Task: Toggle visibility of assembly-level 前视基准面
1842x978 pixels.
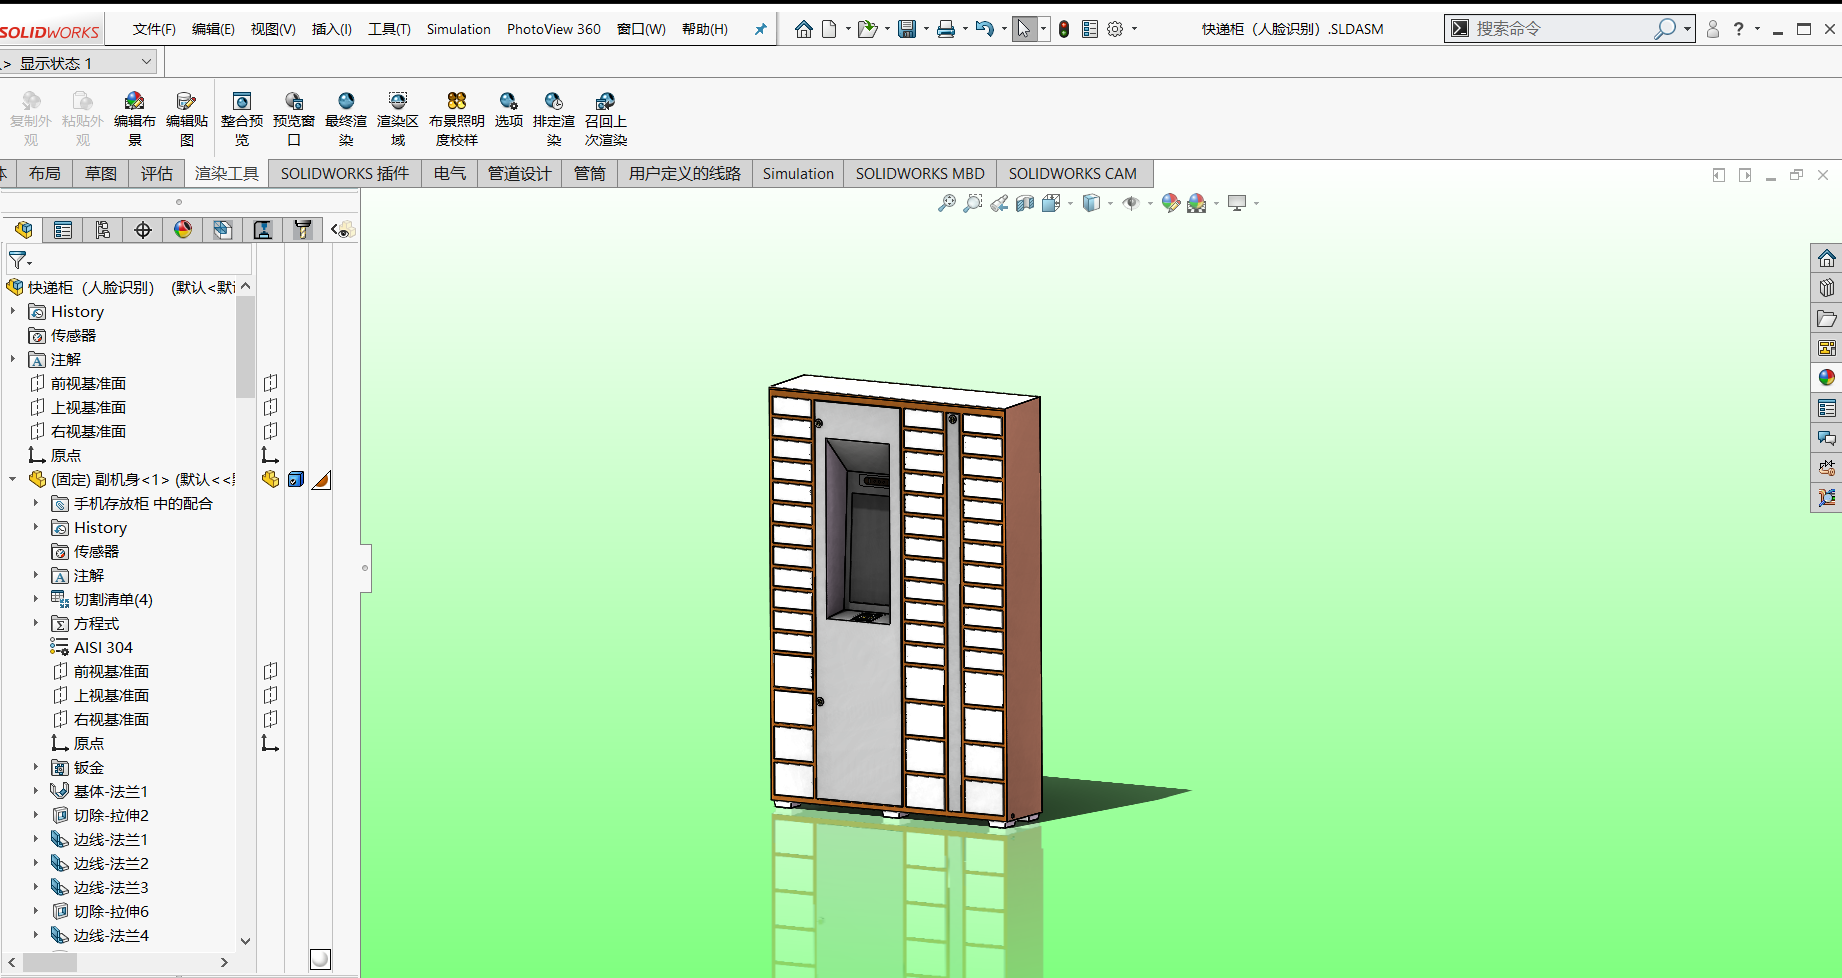Action: click(270, 383)
